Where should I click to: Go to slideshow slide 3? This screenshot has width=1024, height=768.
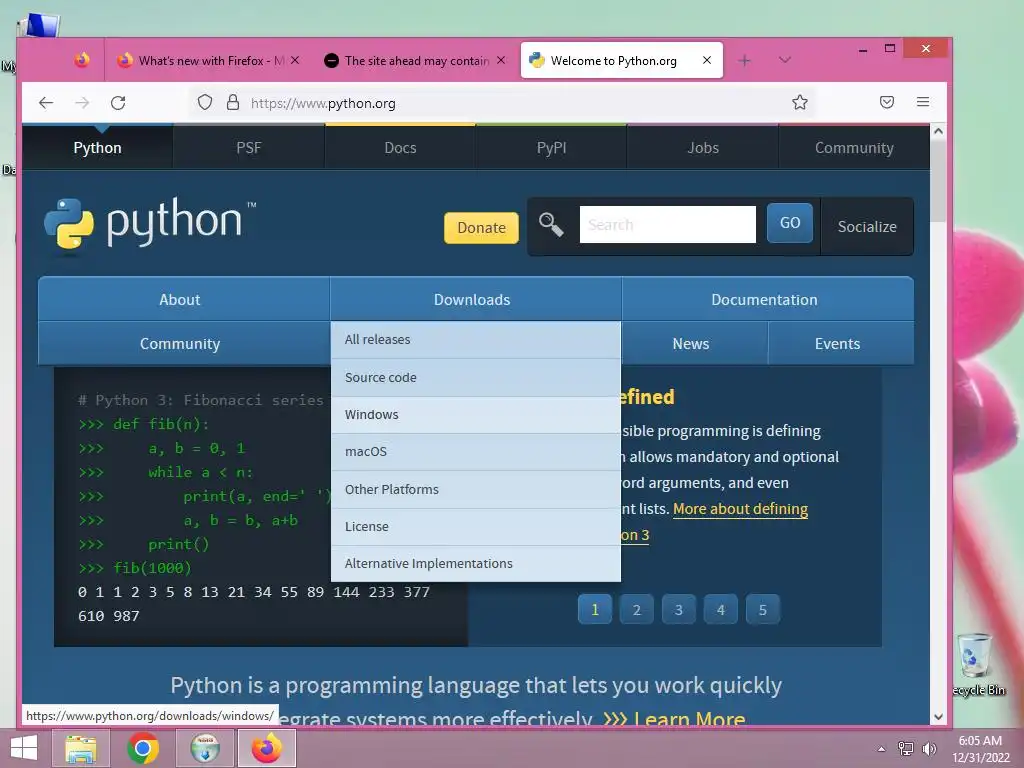click(679, 609)
